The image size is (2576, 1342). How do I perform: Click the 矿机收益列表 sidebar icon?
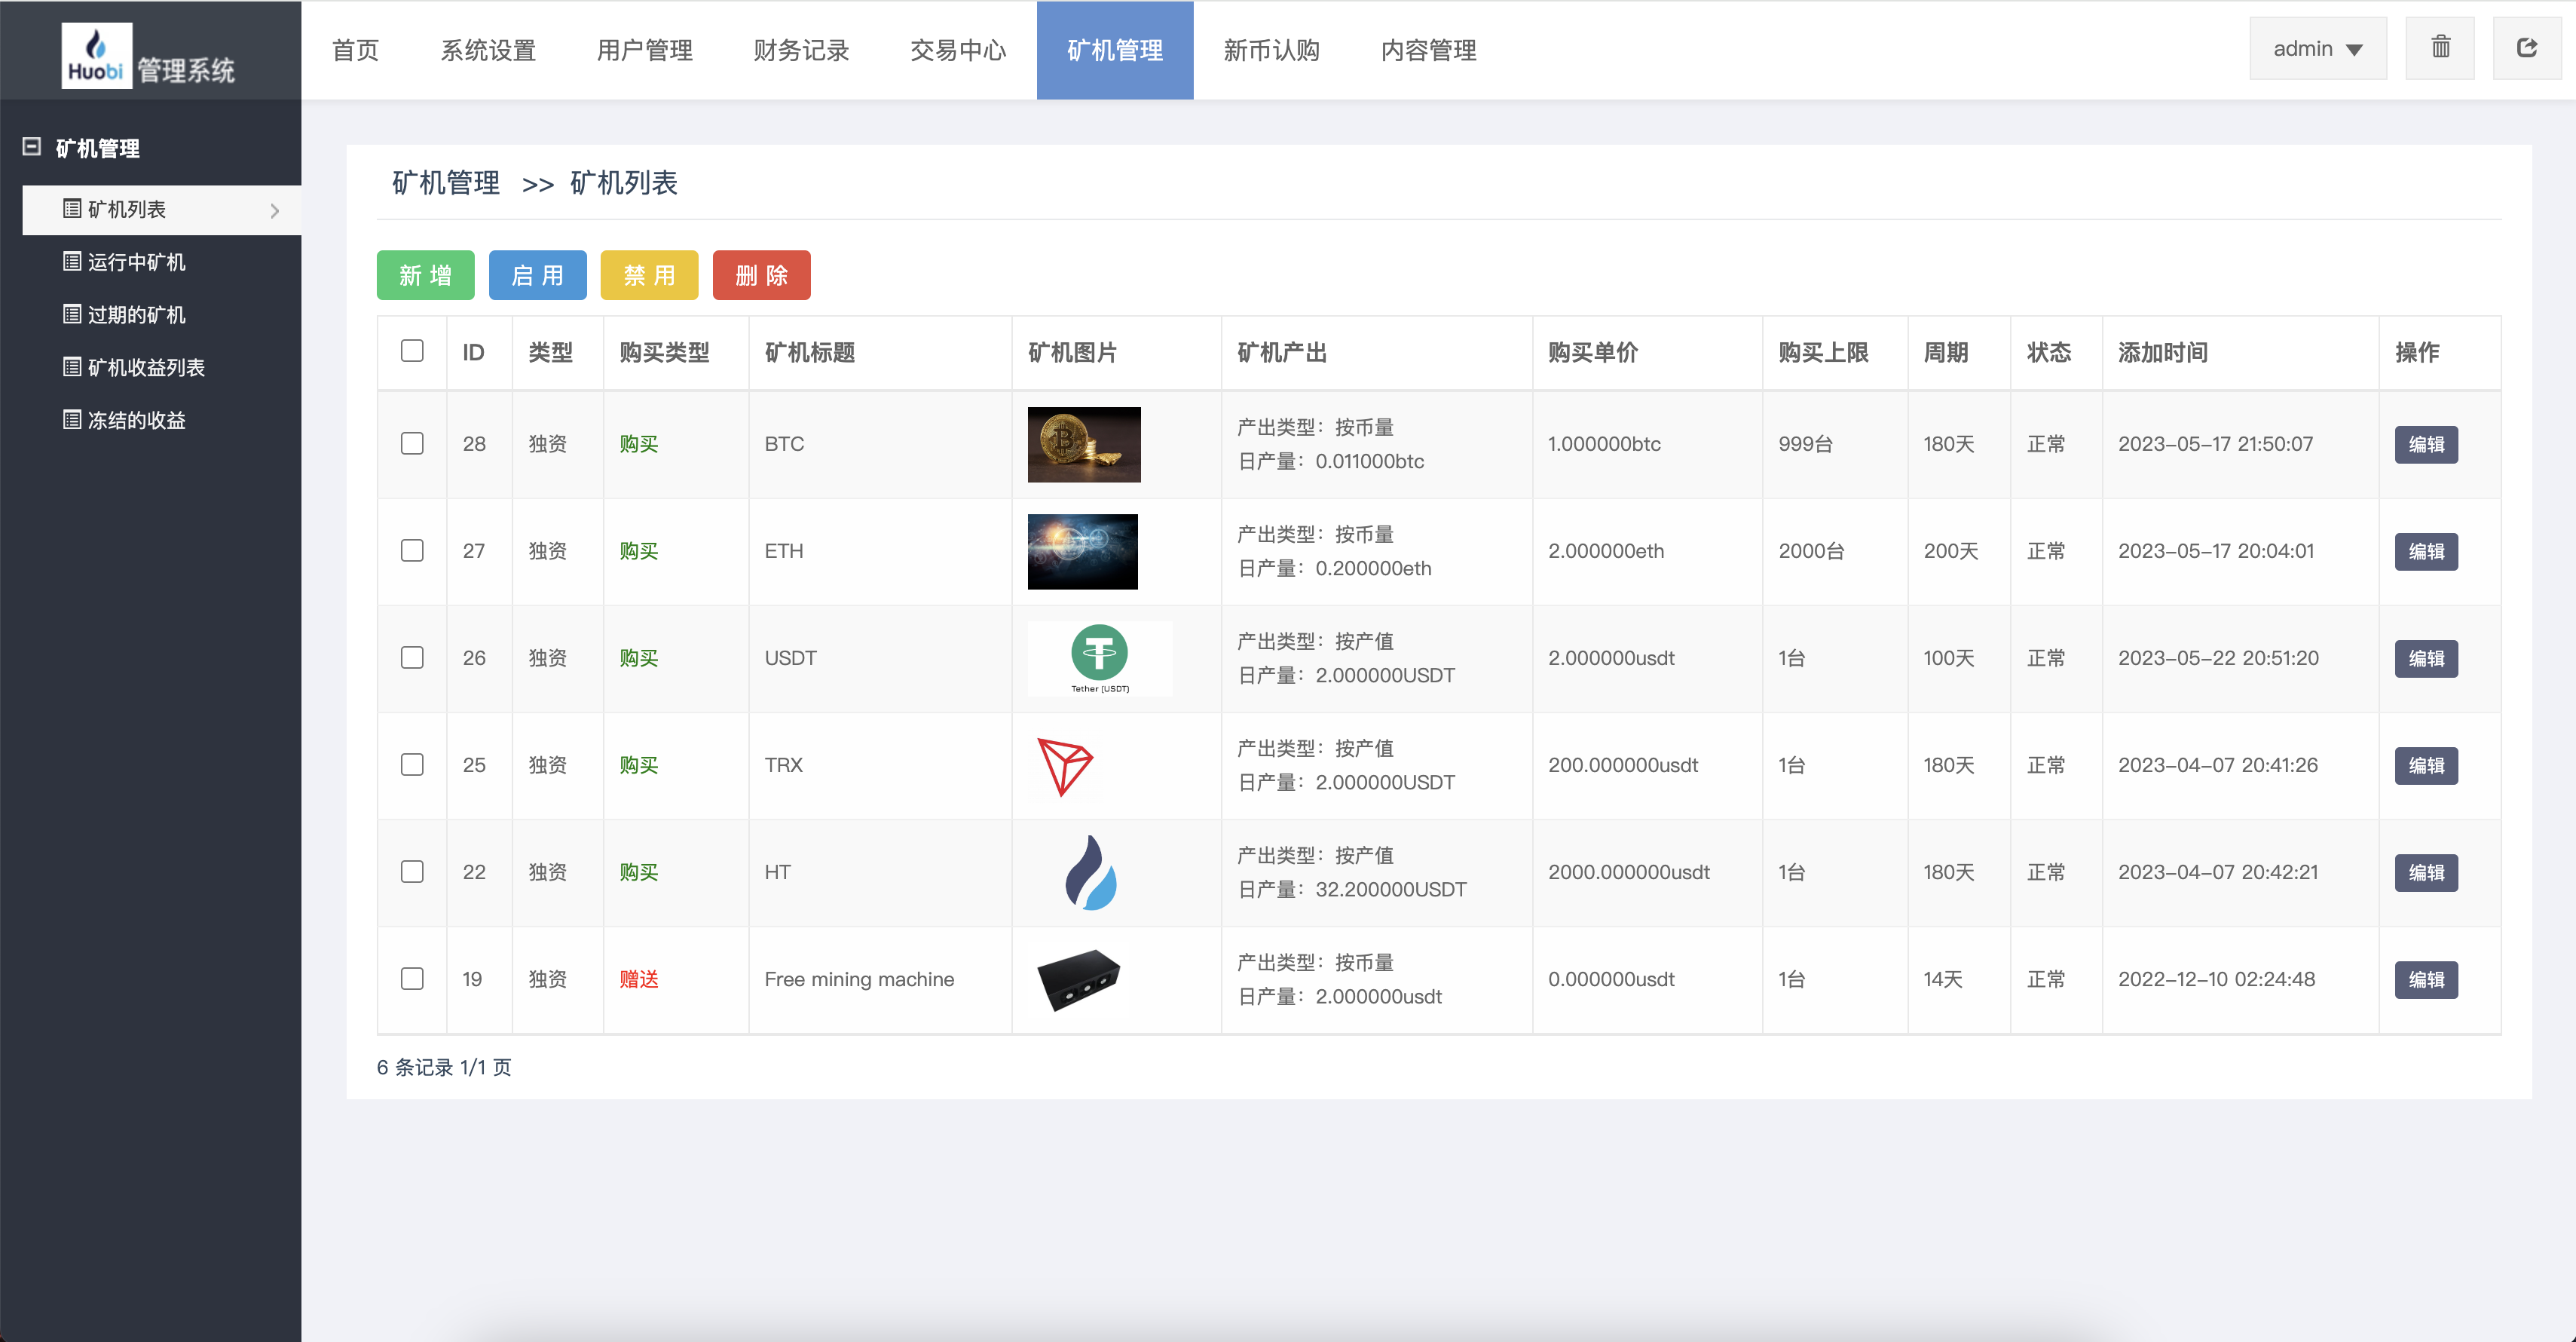[71, 367]
